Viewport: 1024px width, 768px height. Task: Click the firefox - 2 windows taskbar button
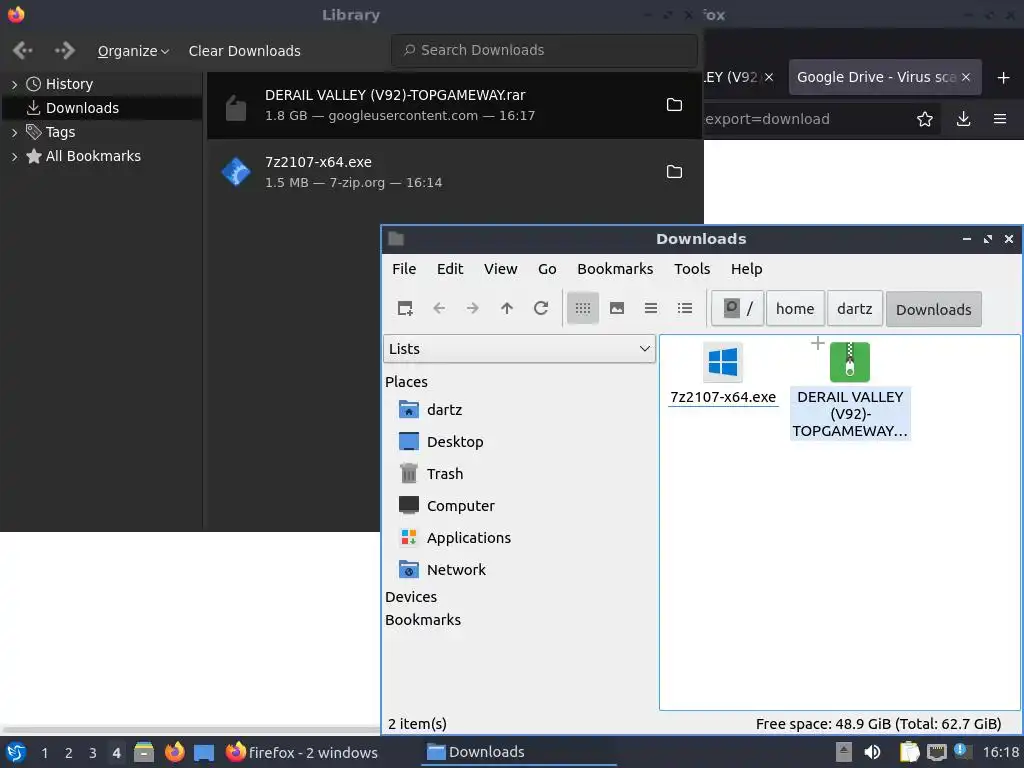point(302,752)
